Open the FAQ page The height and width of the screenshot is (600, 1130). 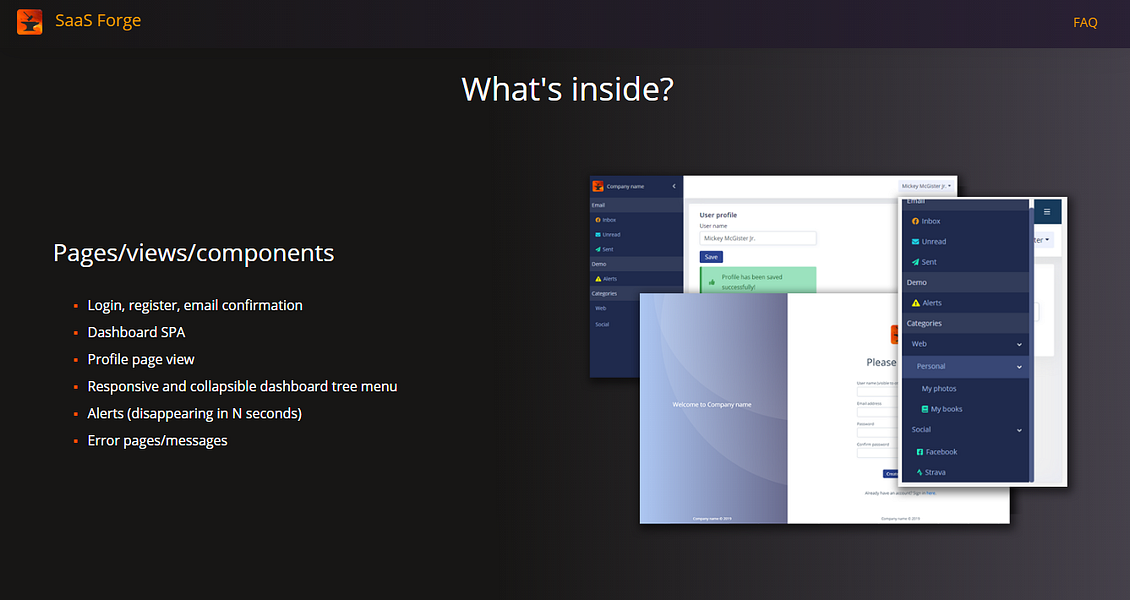coord(1085,21)
